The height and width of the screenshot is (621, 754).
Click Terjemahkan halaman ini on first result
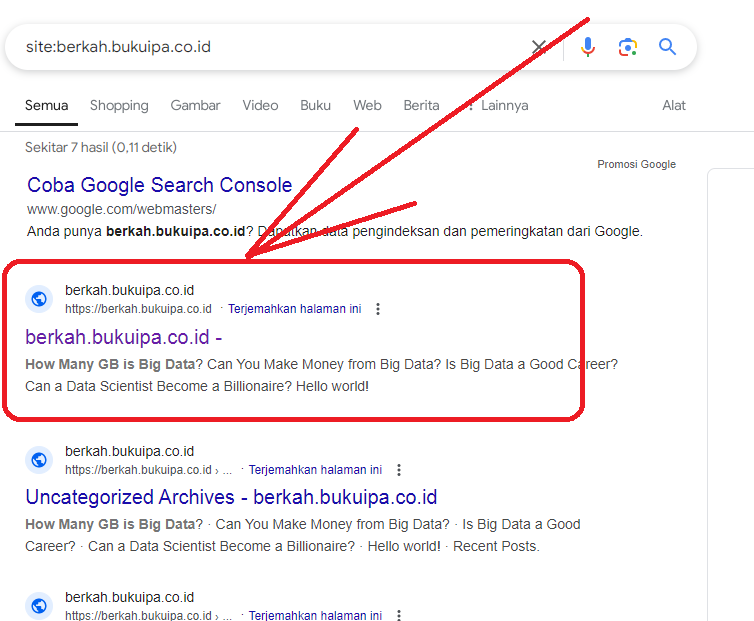(294, 309)
